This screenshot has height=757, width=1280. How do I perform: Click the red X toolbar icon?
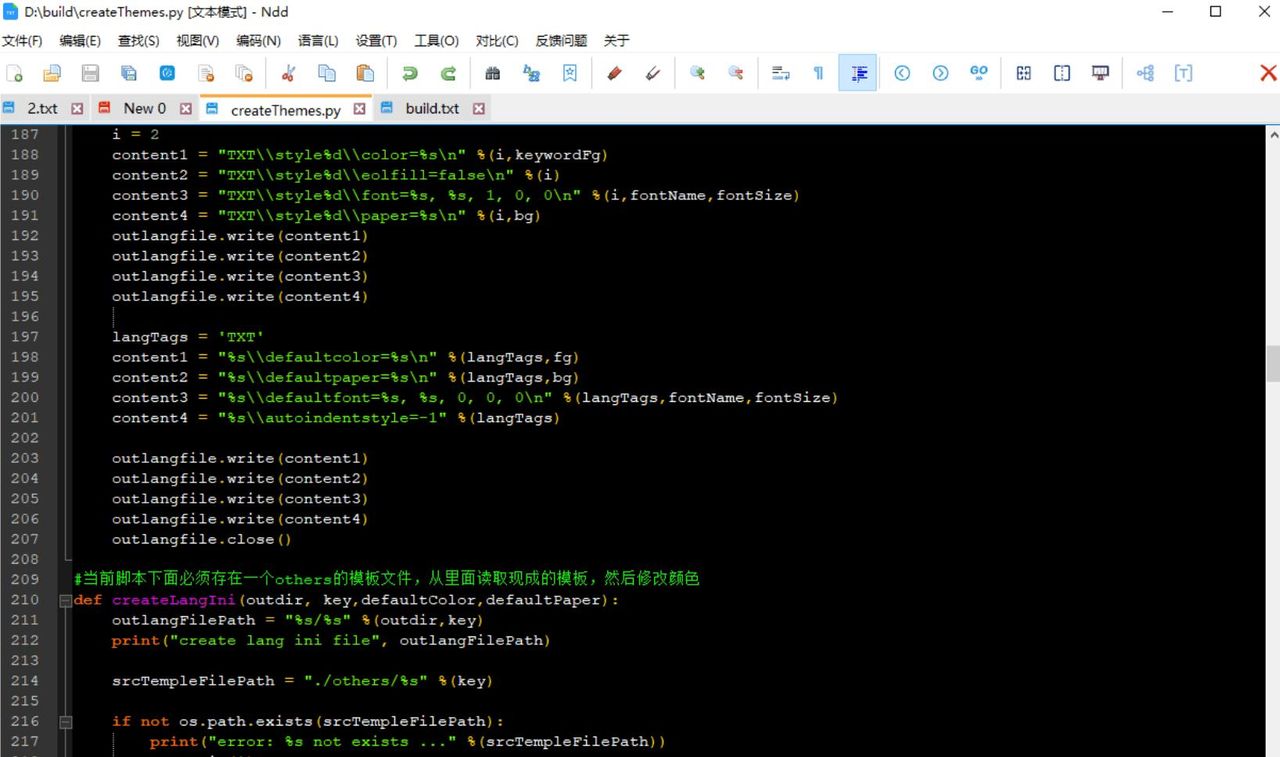click(x=1268, y=73)
